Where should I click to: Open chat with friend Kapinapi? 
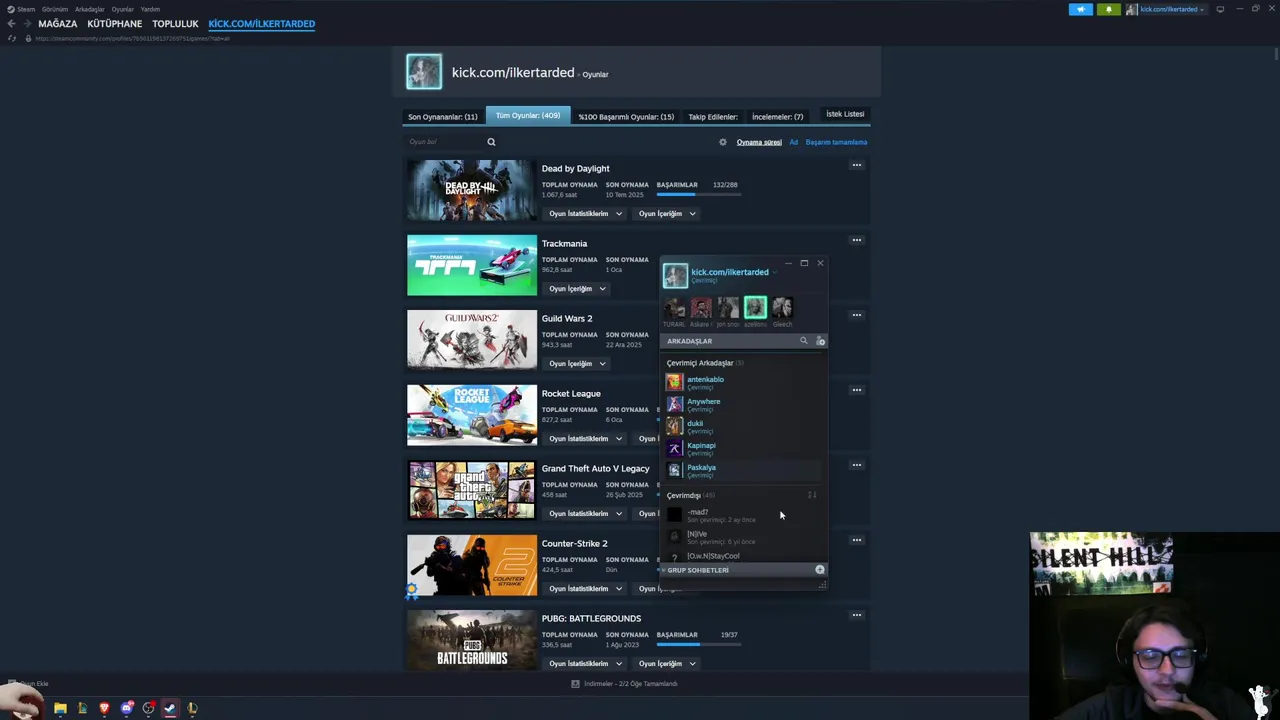(743, 448)
